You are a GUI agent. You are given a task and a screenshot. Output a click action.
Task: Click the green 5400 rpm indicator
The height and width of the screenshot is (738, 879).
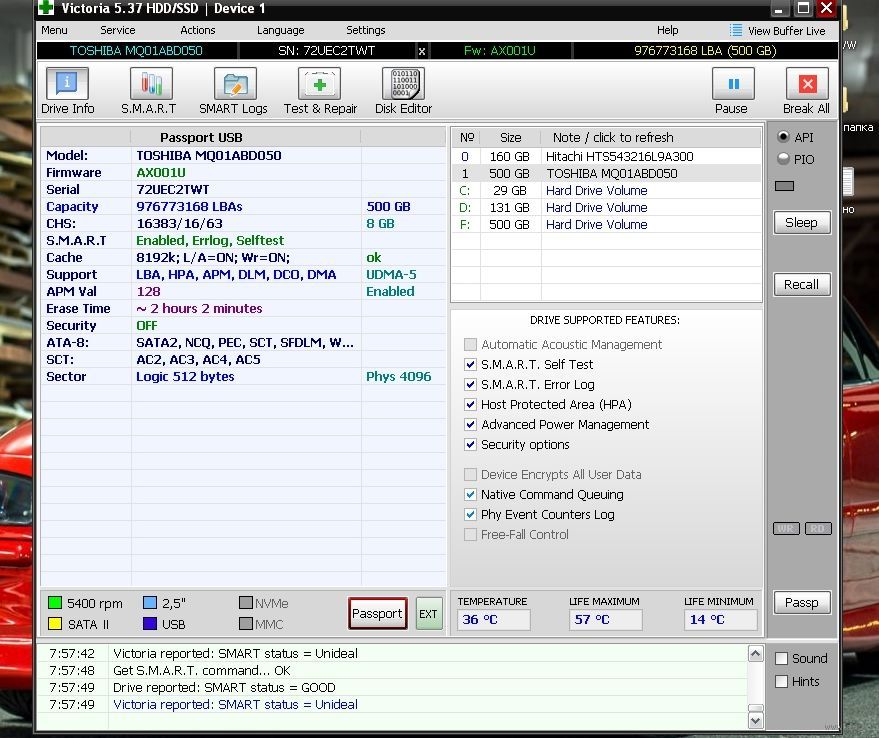click(x=54, y=603)
